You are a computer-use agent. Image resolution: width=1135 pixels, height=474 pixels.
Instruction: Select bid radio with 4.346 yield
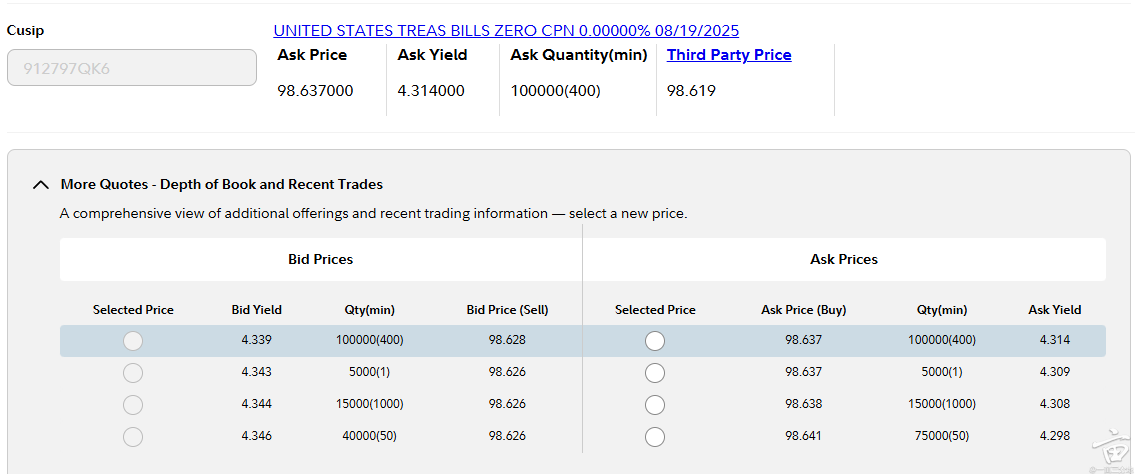click(x=133, y=437)
